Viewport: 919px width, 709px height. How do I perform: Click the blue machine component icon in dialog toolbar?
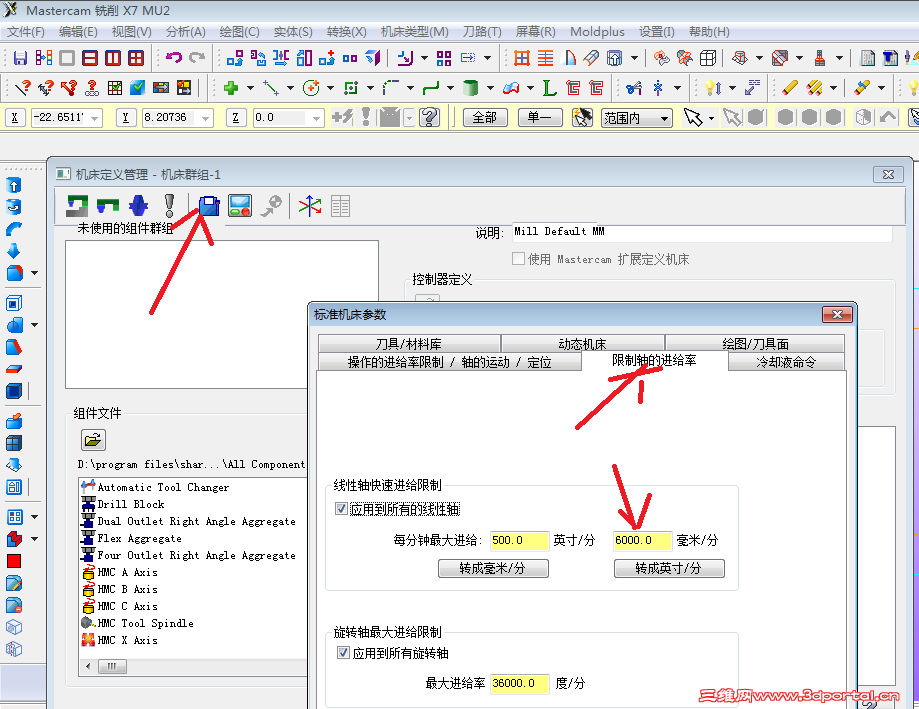click(x=138, y=206)
